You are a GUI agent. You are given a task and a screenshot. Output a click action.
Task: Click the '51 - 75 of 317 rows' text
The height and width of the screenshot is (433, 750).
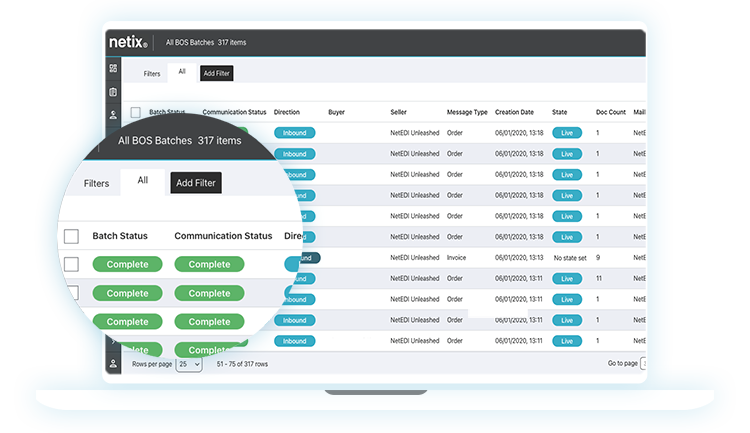(x=242, y=364)
